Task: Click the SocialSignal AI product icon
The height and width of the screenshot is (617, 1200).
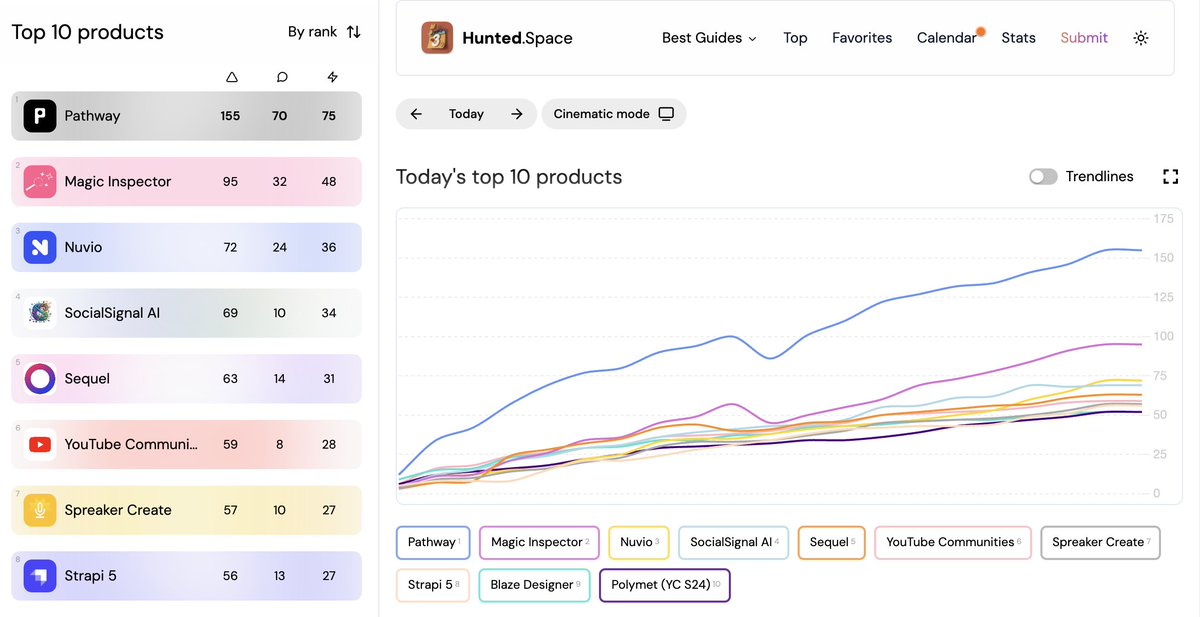Action: pos(40,313)
